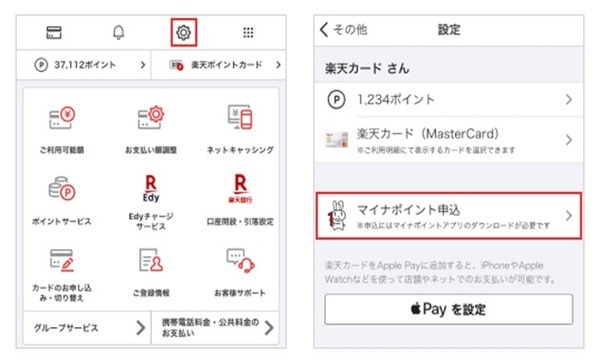Click the お客様サポート label text

[x=240, y=293]
